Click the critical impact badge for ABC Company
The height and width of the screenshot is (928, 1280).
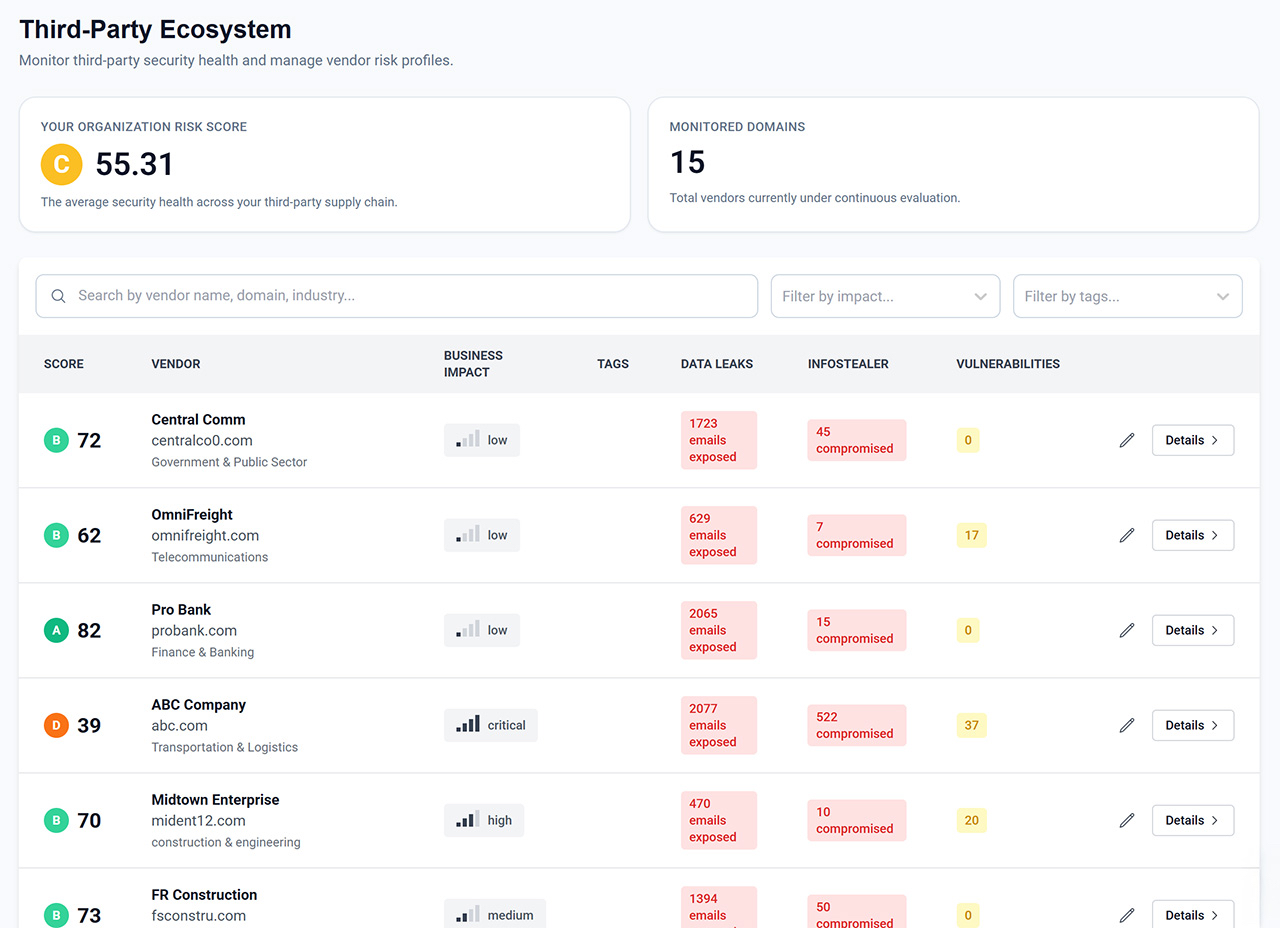click(491, 725)
